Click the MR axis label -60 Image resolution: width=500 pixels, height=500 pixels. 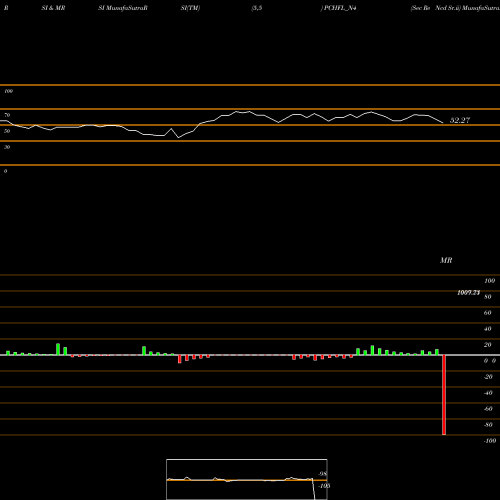pyautogui.click(x=488, y=409)
